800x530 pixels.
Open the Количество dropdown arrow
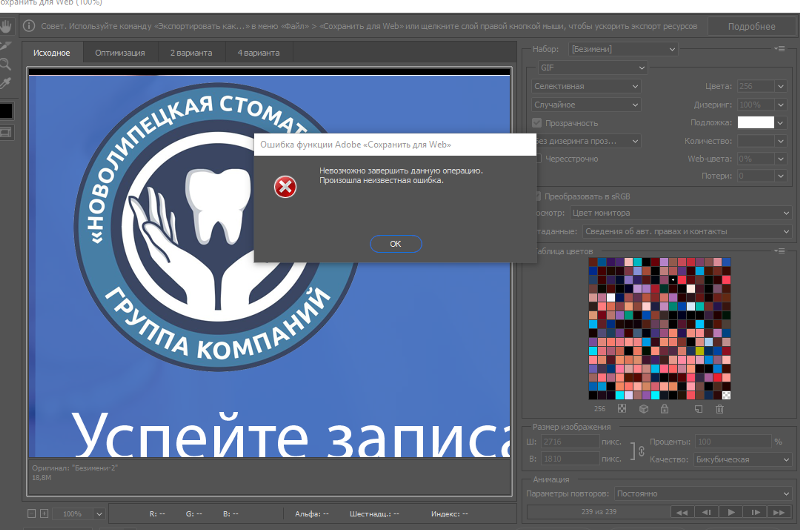(781, 141)
